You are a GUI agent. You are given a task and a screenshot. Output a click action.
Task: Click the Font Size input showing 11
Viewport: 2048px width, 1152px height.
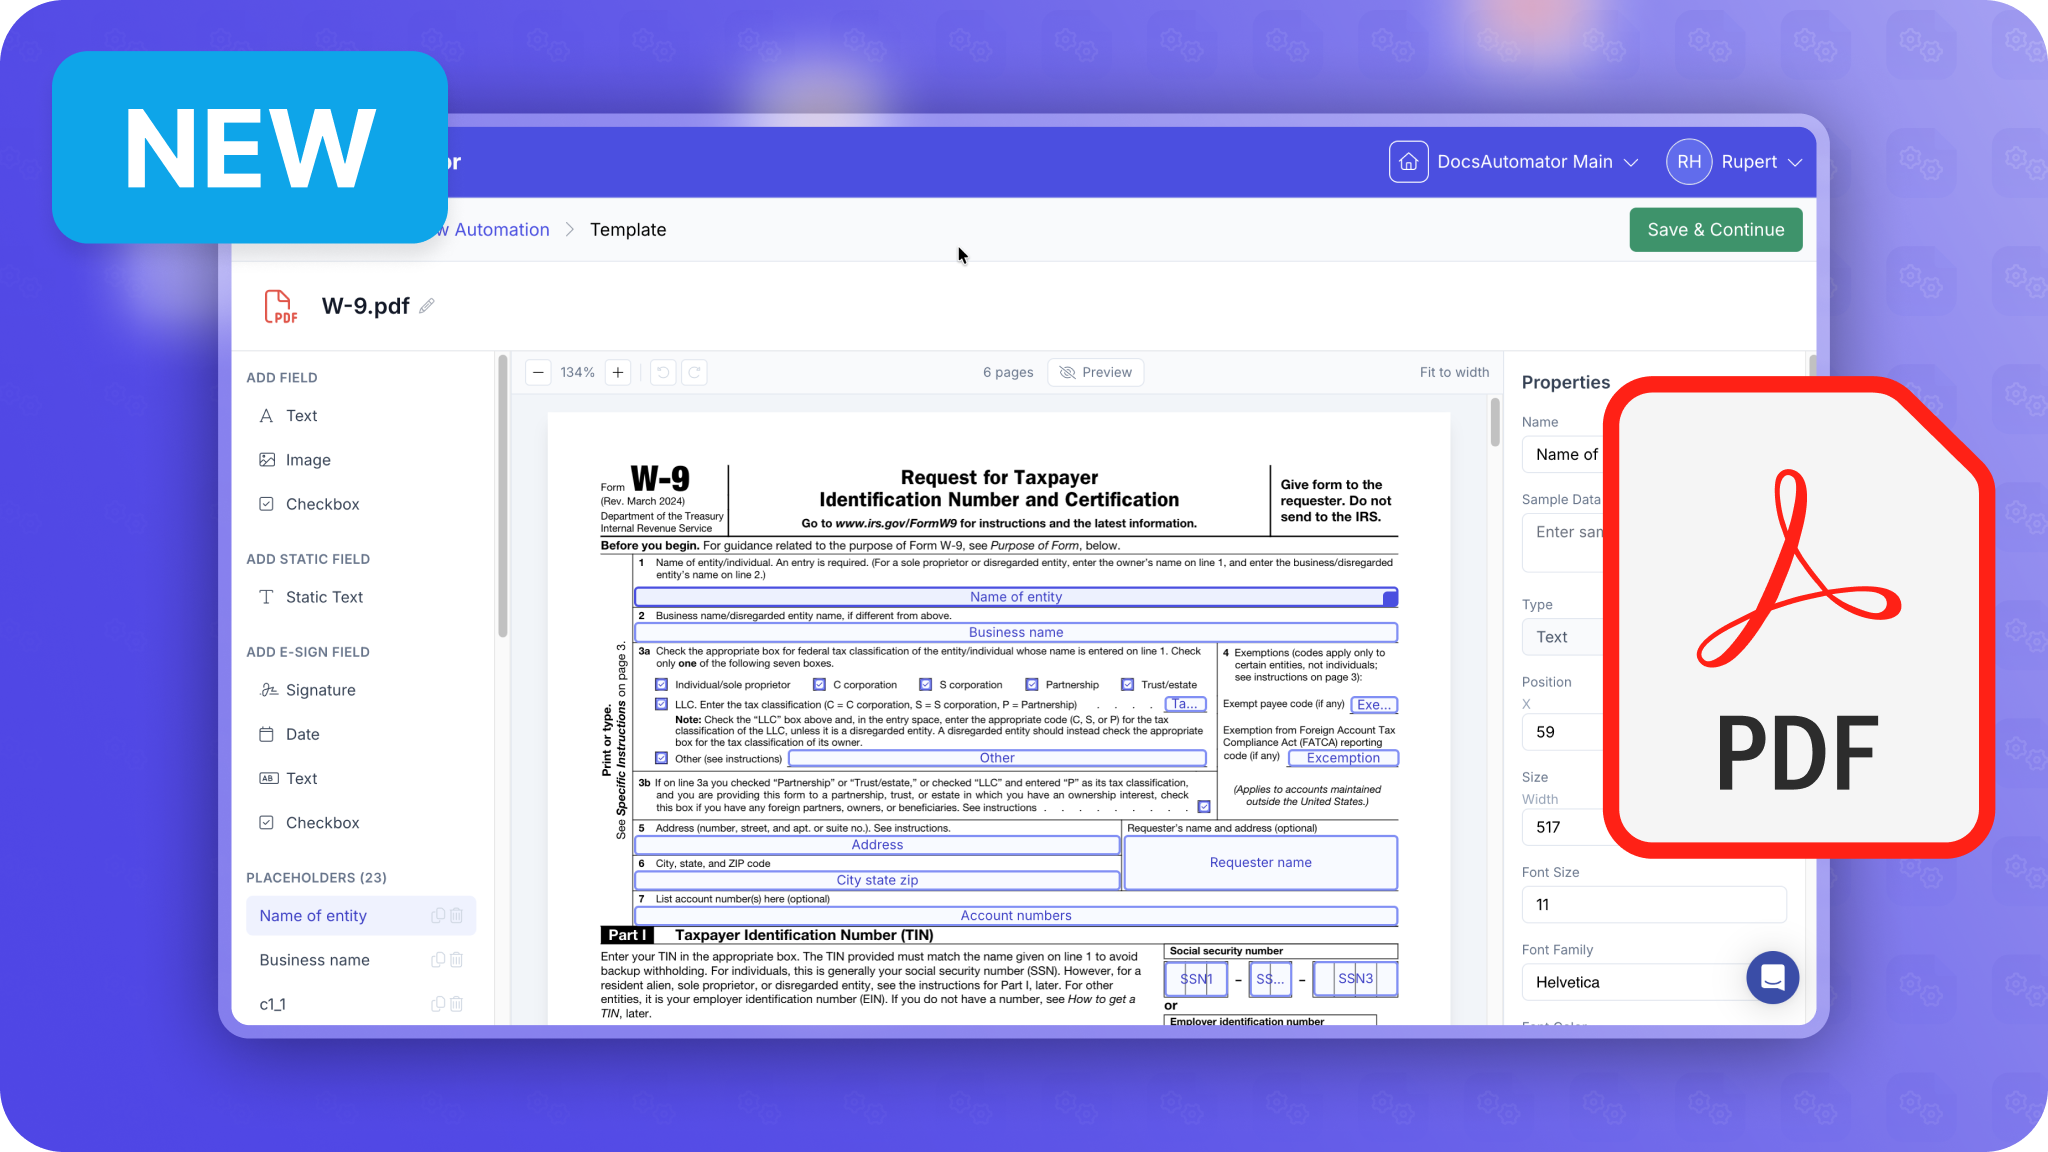(x=1654, y=905)
